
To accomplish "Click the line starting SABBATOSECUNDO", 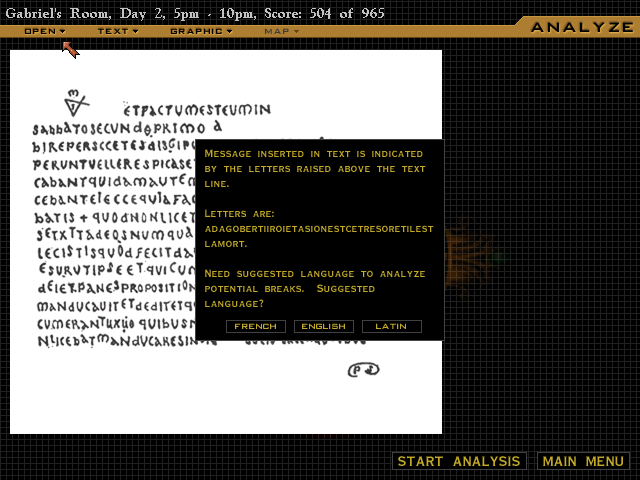I will 127,128.
